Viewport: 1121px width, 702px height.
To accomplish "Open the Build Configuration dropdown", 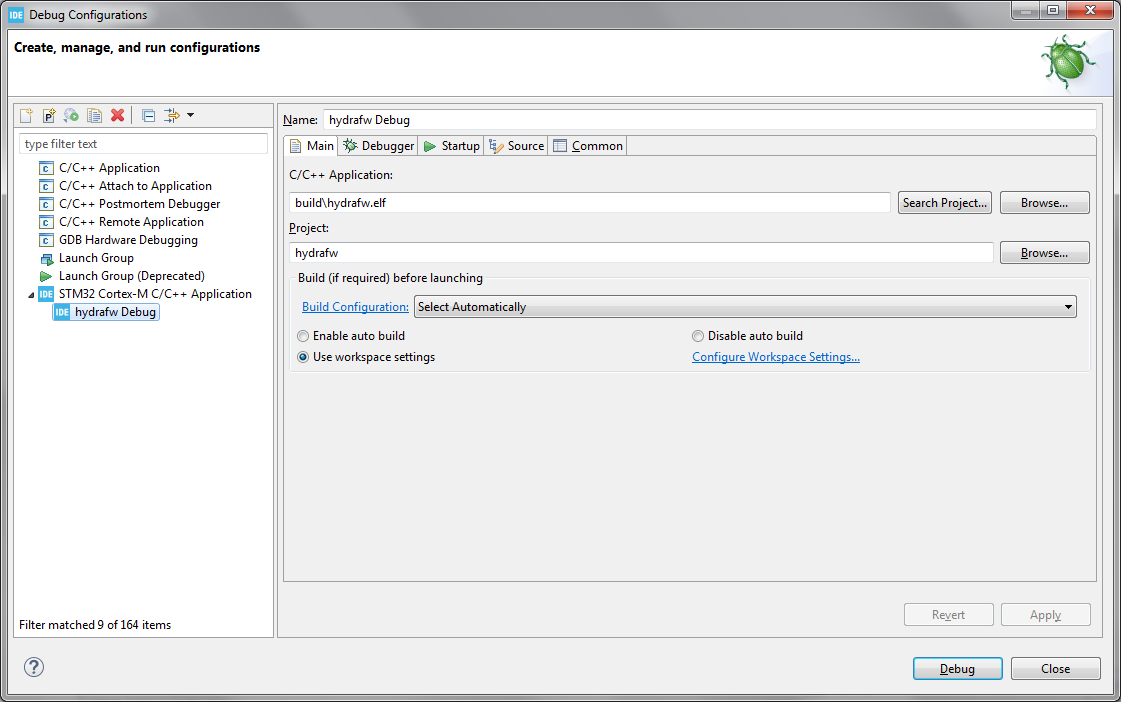I will pos(1069,306).
